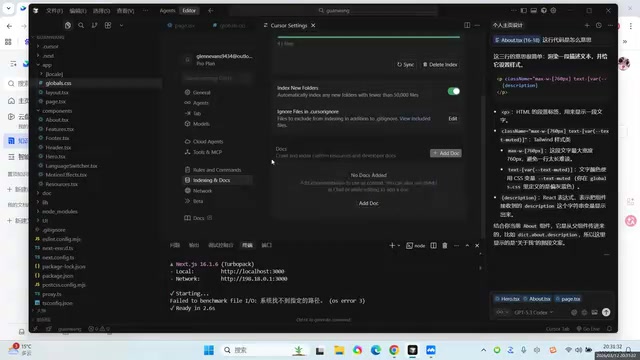
Task: Open Rules and Commands settings section
Action: 218,170
